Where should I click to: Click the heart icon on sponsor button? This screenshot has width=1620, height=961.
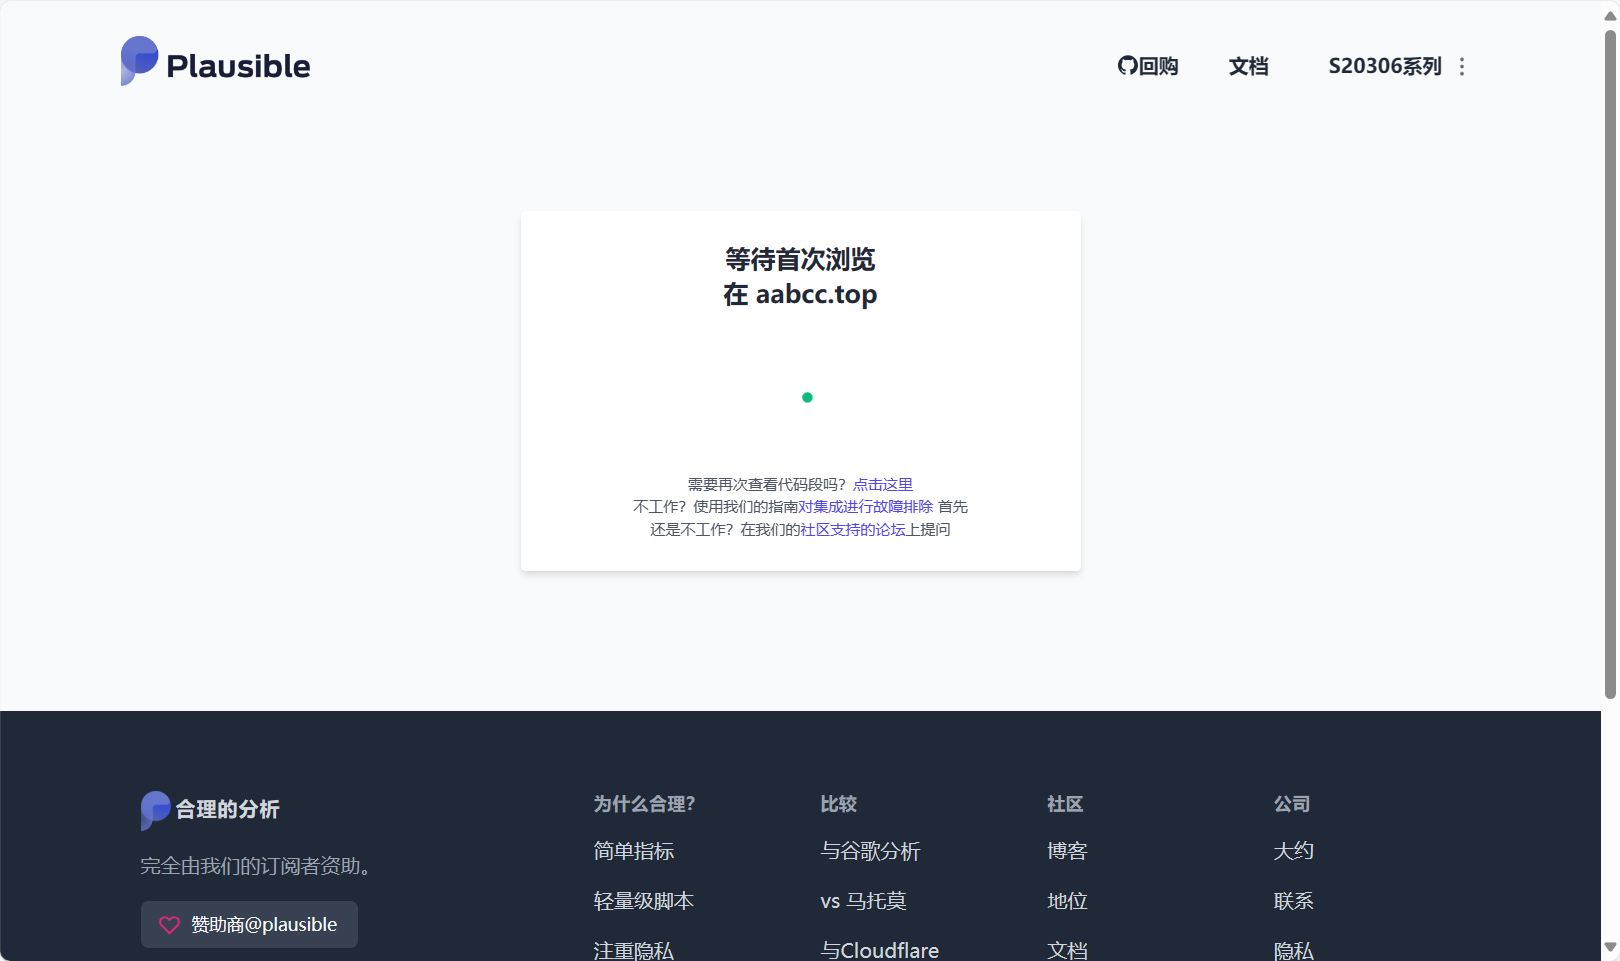170,925
